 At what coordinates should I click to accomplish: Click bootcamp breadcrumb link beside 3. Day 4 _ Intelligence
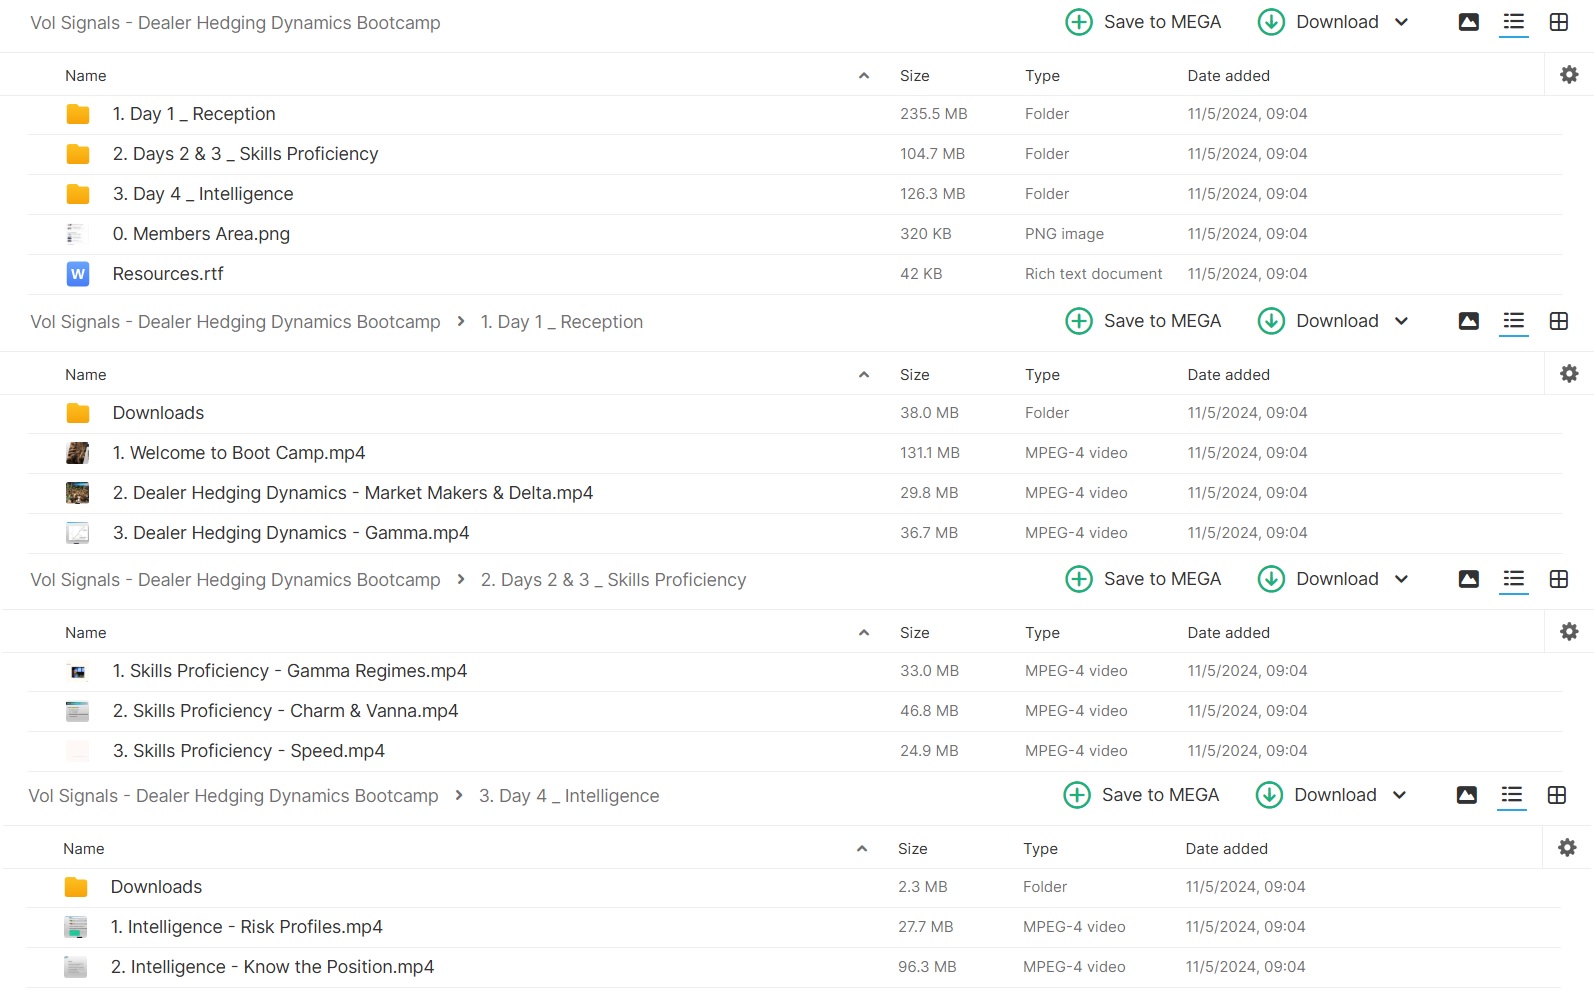pyautogui.click(x=233, y=796)
